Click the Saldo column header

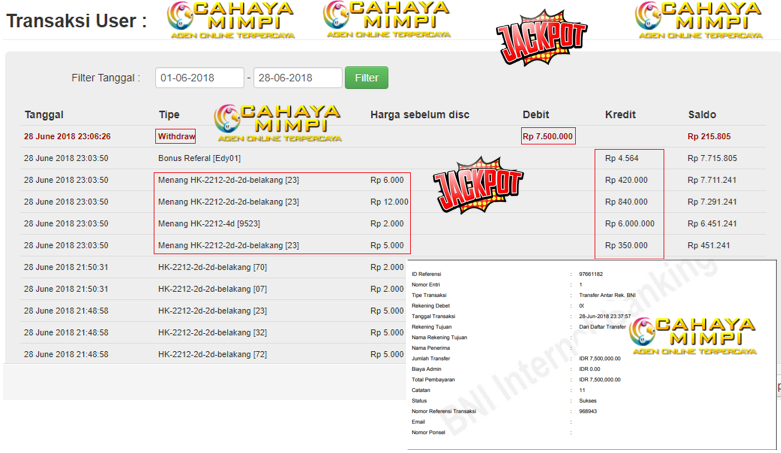702,115
